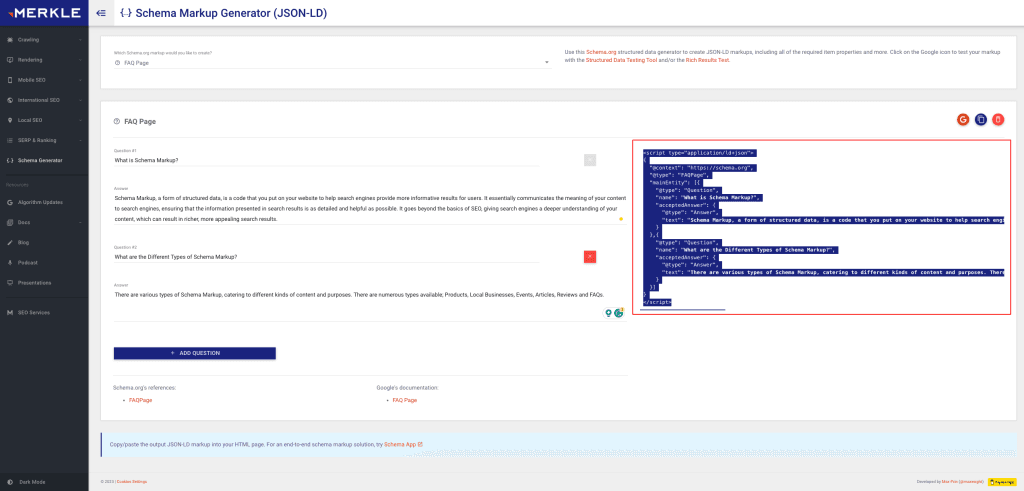Collapse the sidebar with the hamburger arrow icon
1024x491 pixels.
[101, 12]
